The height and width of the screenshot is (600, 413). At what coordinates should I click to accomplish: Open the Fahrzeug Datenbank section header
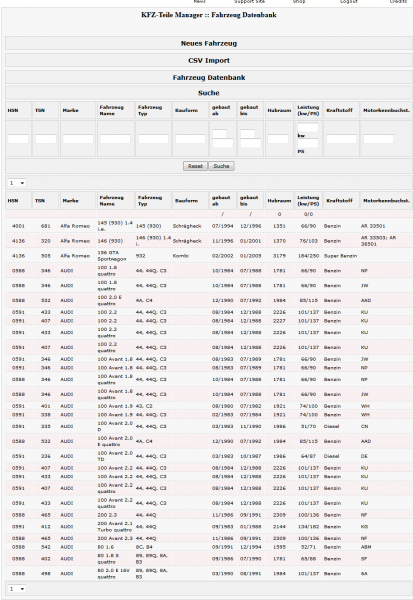tap(209, 78)
